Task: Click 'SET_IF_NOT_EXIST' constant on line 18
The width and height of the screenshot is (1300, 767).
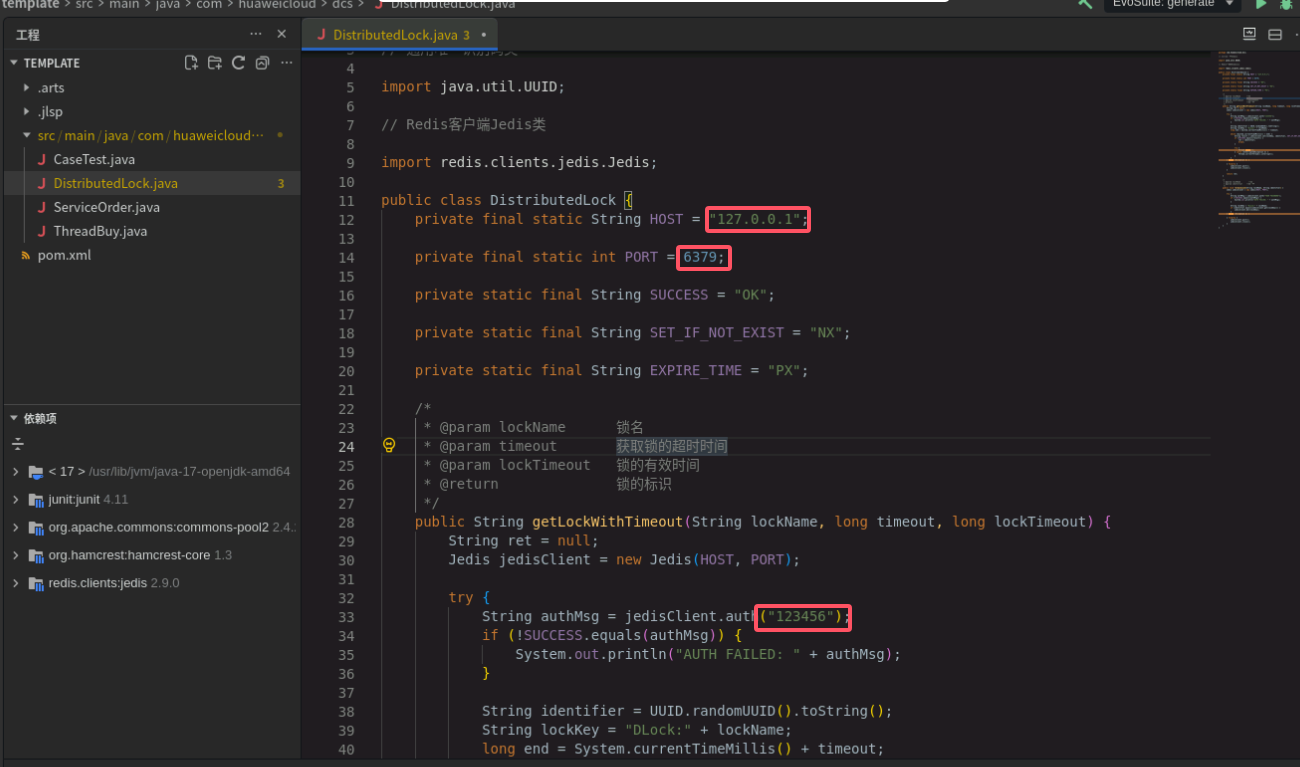Action: pyautogui.click(x=717, y=332)
